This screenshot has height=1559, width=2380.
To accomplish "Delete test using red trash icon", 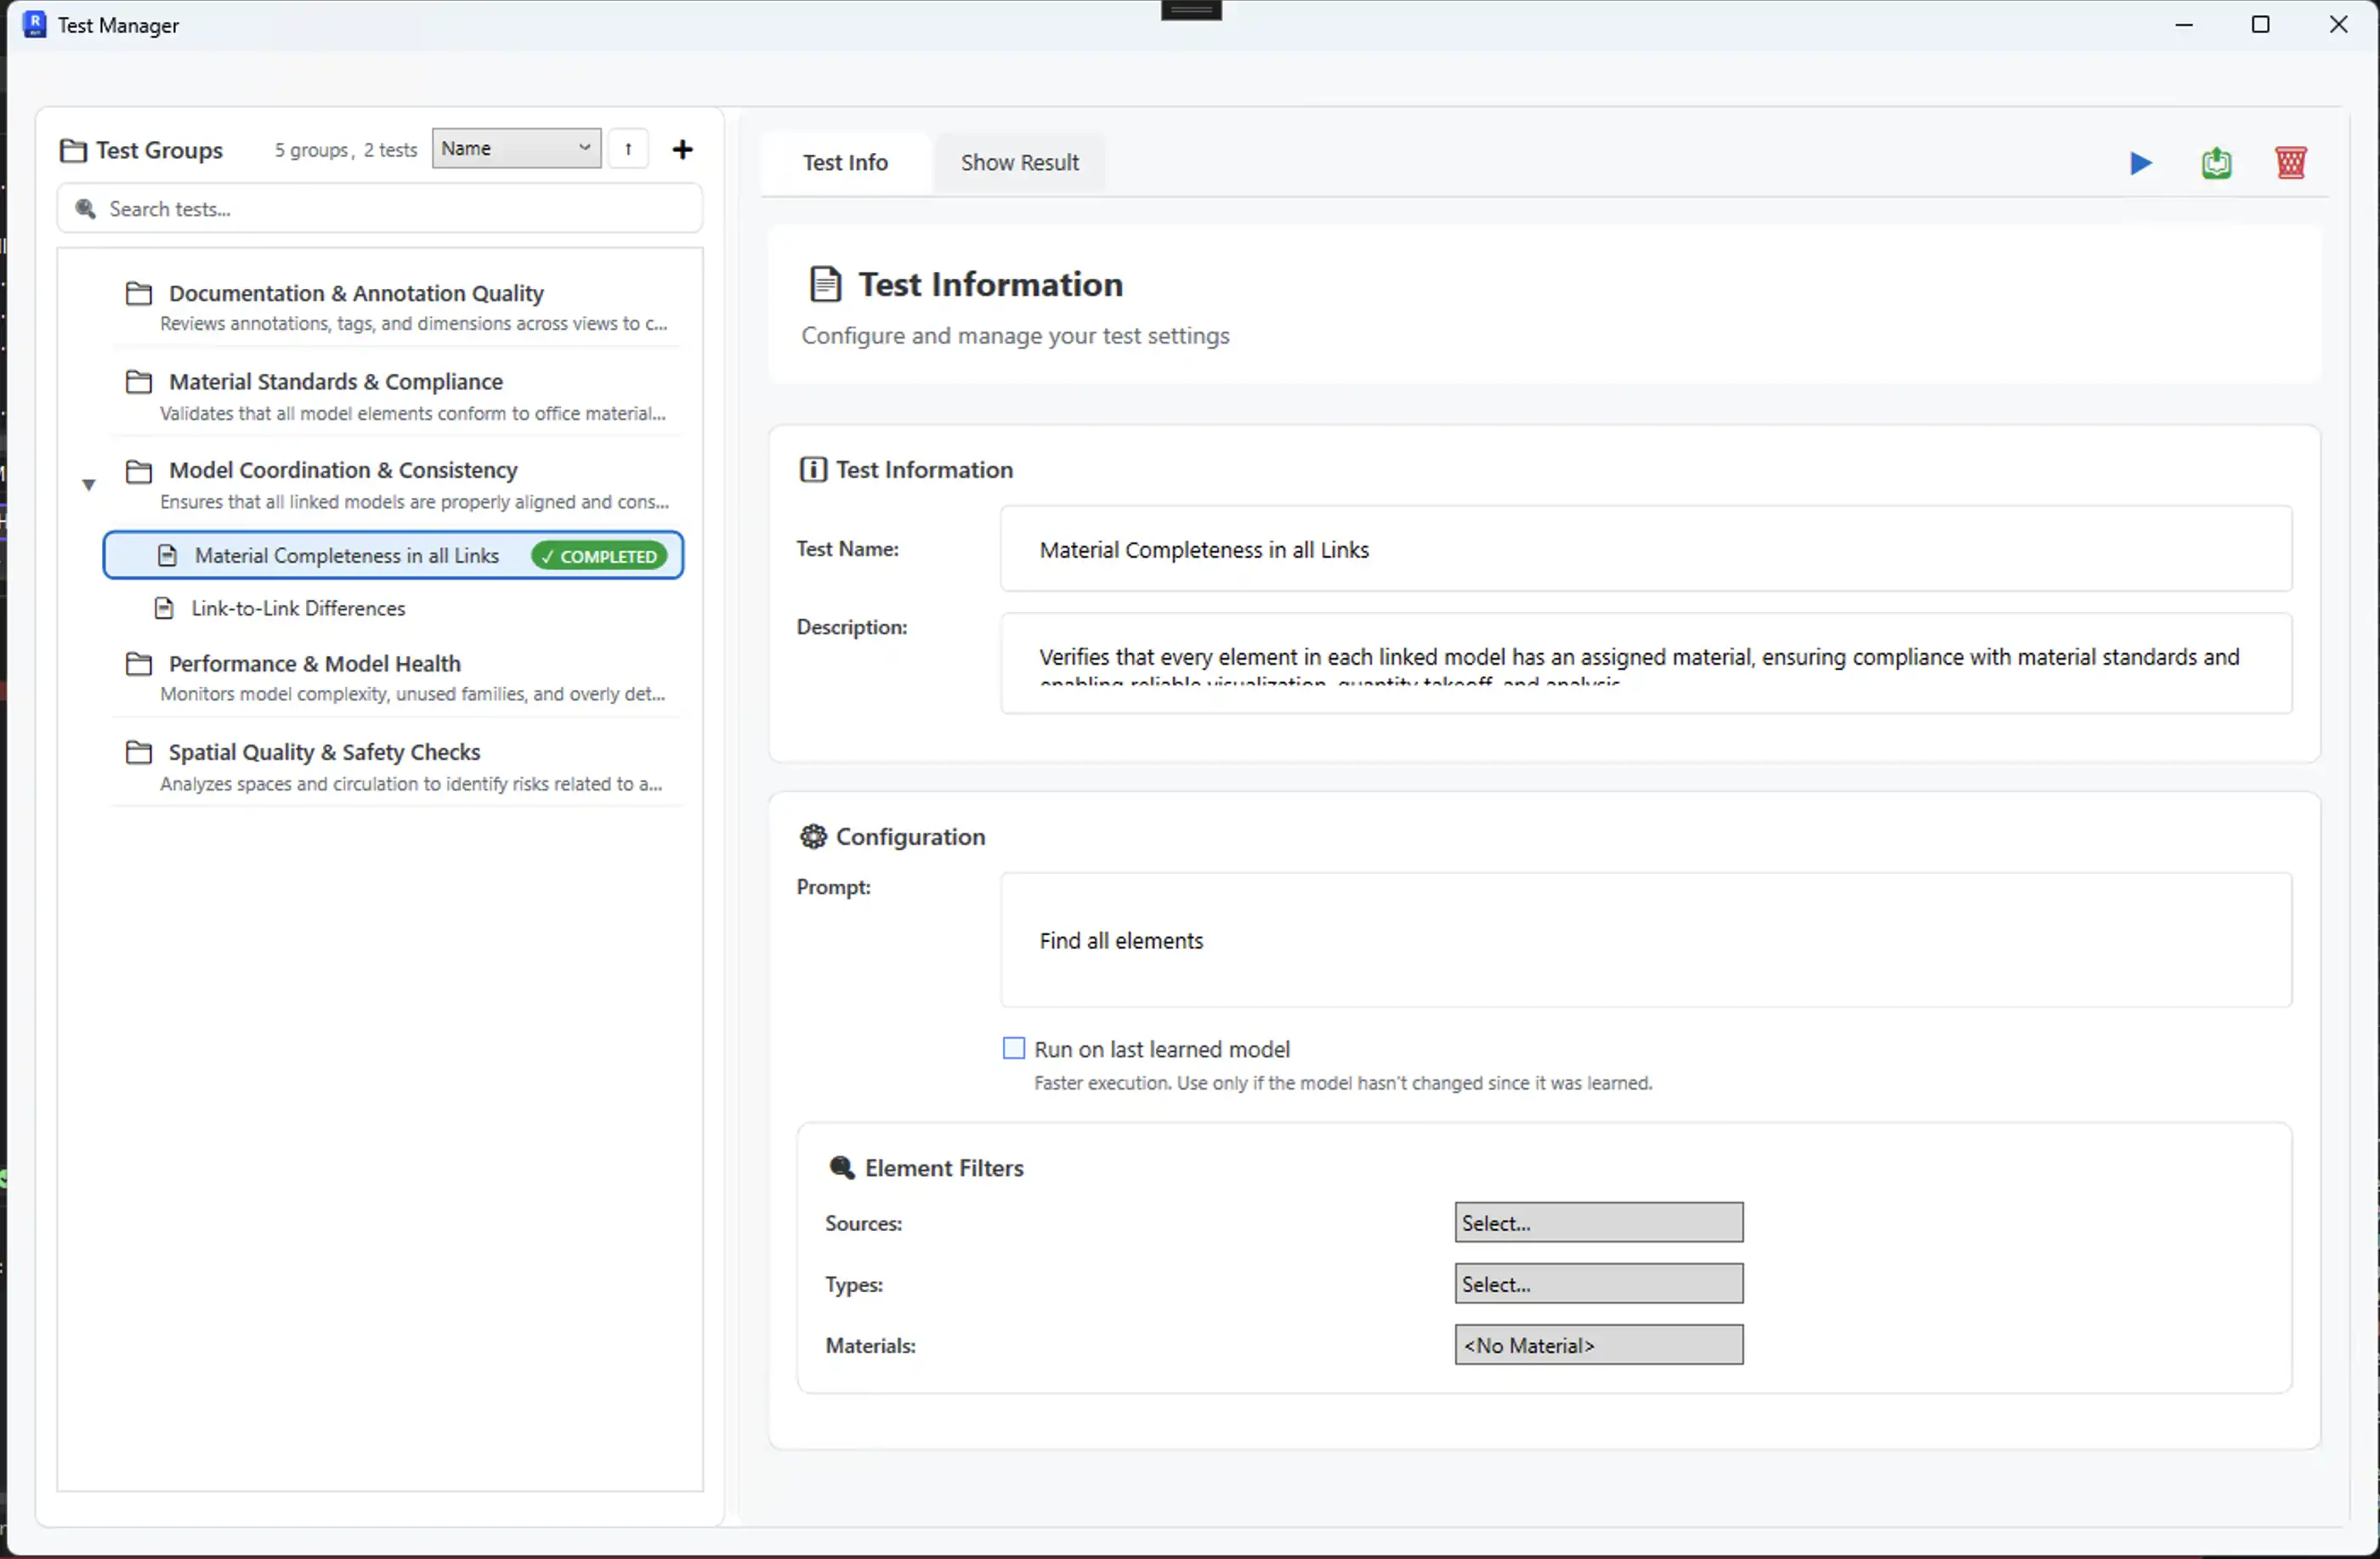I will click(x=2290, y=163).
